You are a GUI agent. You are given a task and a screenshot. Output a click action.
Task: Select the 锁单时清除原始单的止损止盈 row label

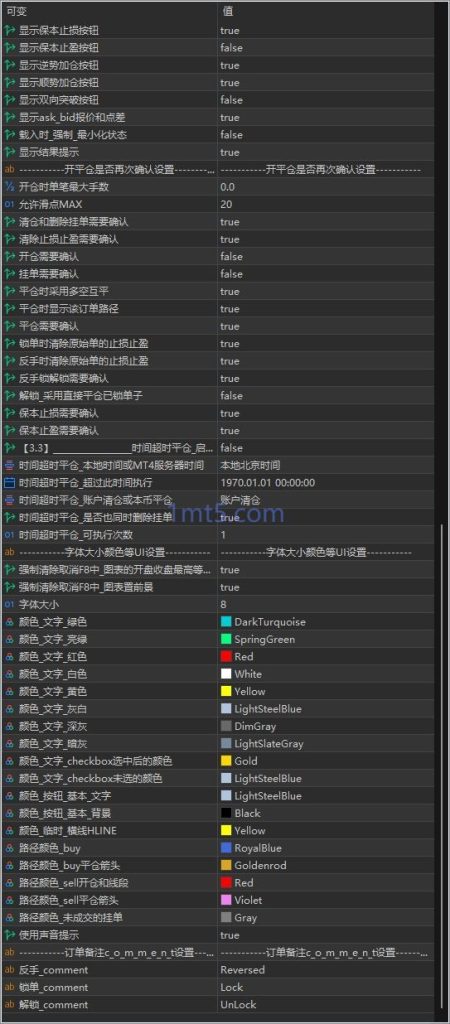[84, 344]
